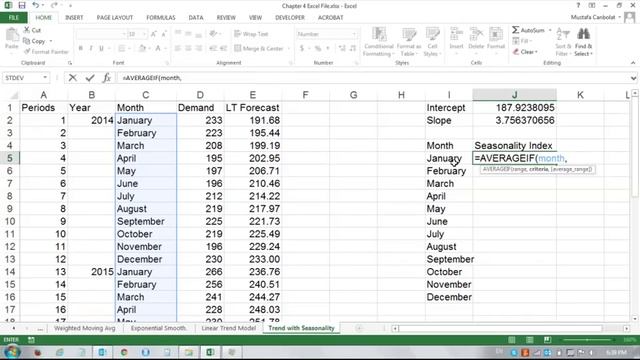This screenshot has height=360, width=640.
Task: Open Find & Select binoculars menu
Action: [x=584, y=42]
